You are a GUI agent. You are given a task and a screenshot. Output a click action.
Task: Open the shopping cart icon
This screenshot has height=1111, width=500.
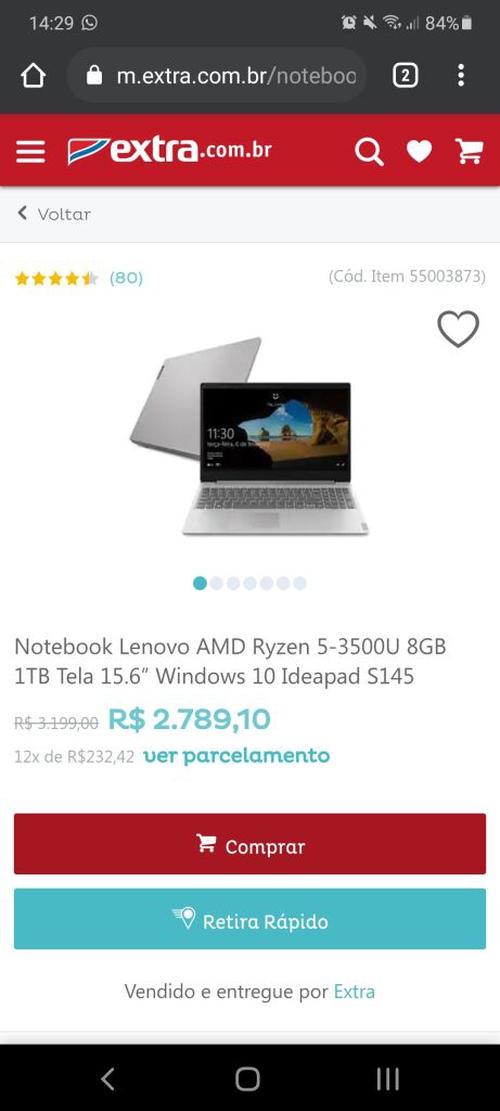469,151
